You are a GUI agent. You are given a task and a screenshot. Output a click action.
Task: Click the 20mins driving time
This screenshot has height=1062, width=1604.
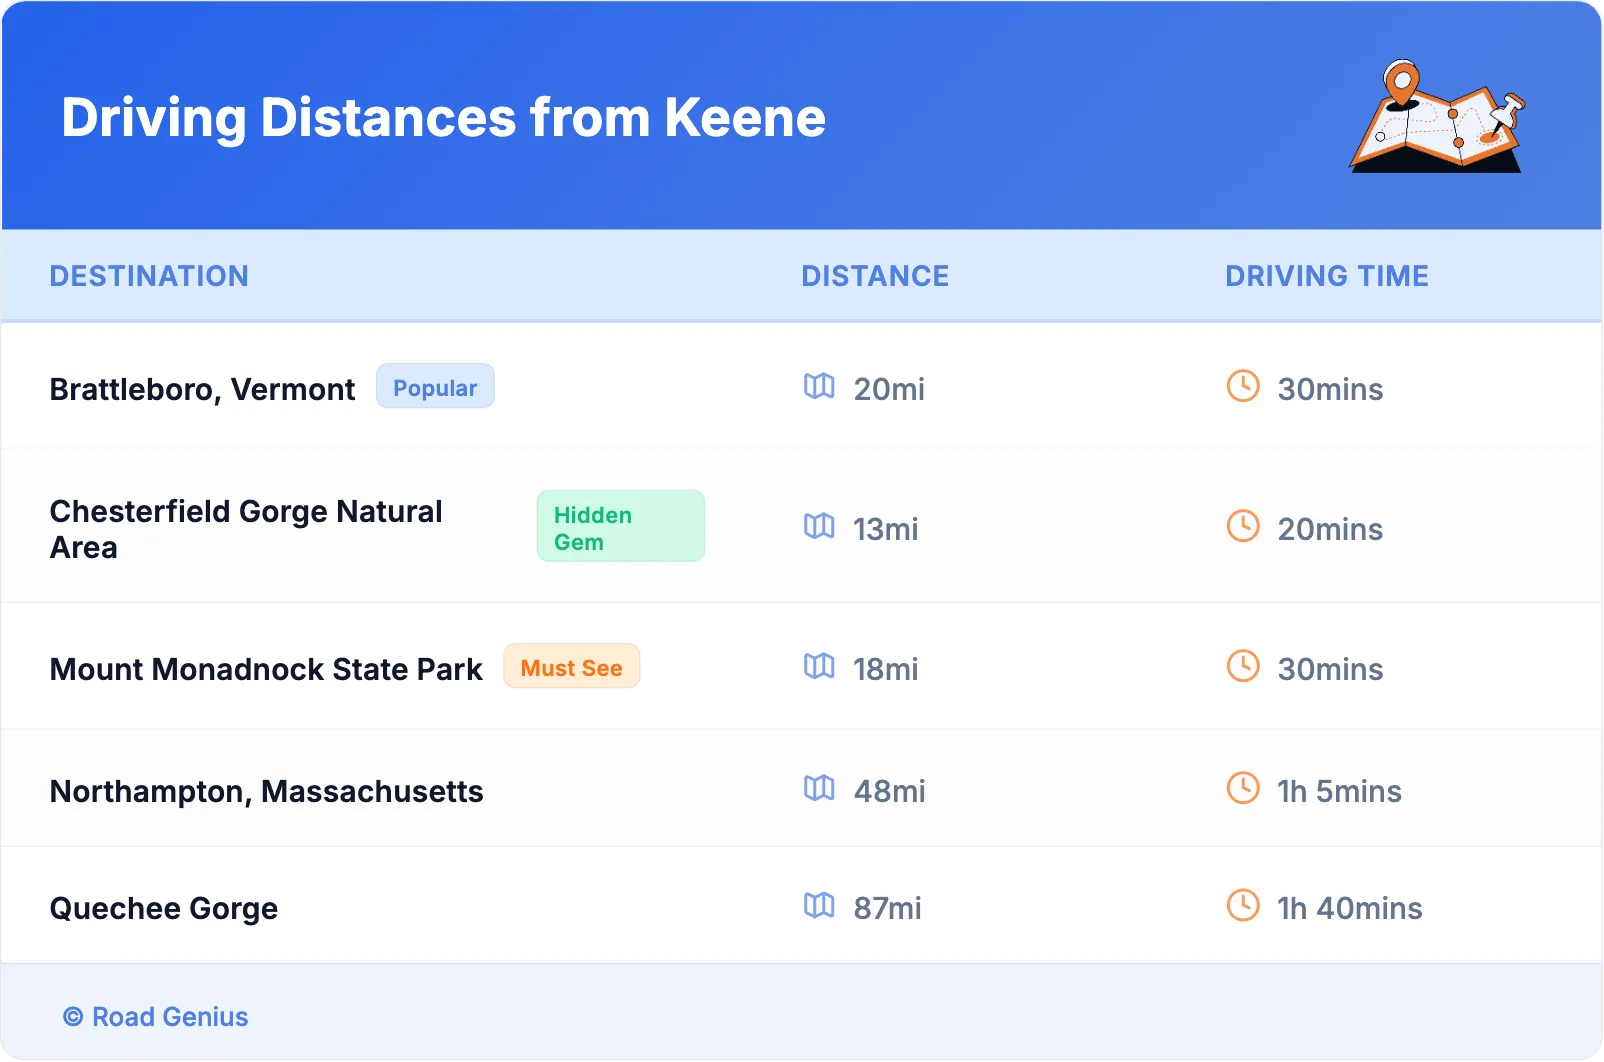(1330, 529)
